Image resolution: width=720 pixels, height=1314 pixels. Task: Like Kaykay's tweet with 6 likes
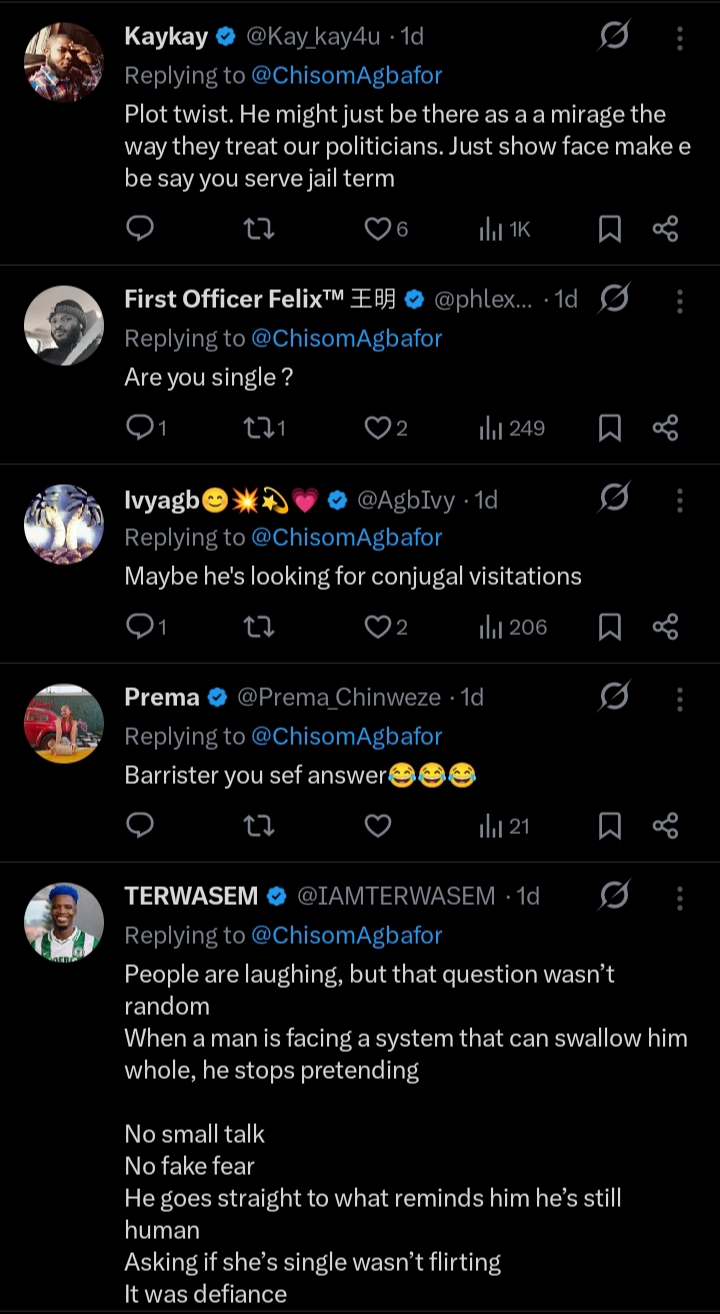tap(377, 229)
